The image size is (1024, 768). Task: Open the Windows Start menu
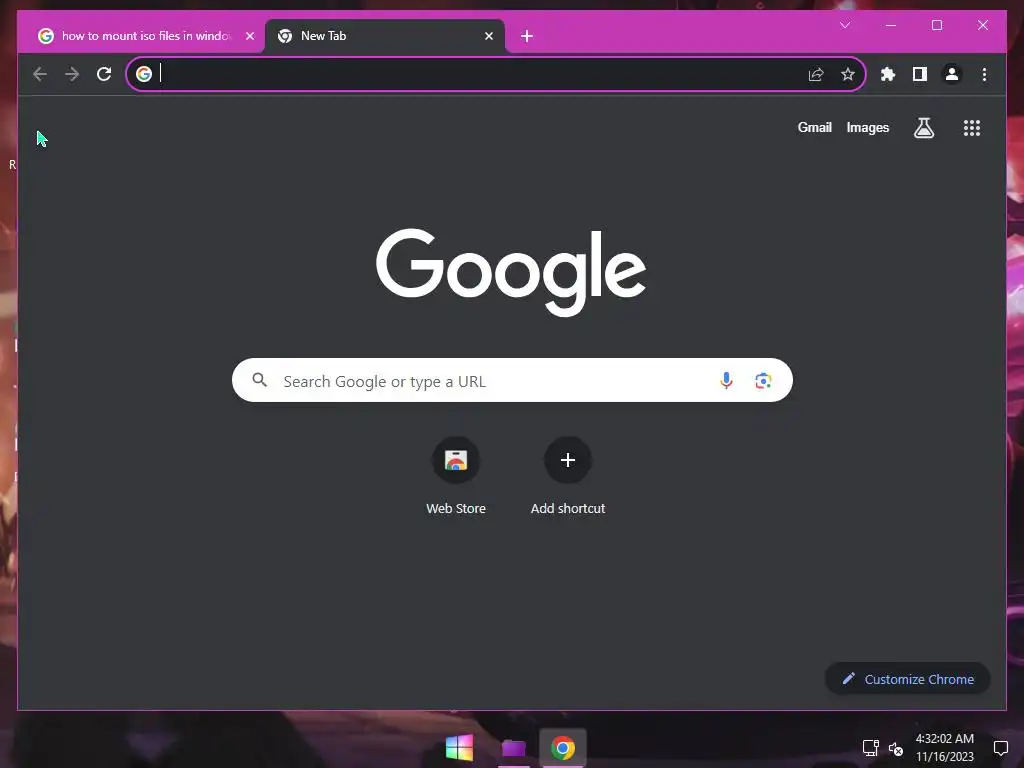459,748
